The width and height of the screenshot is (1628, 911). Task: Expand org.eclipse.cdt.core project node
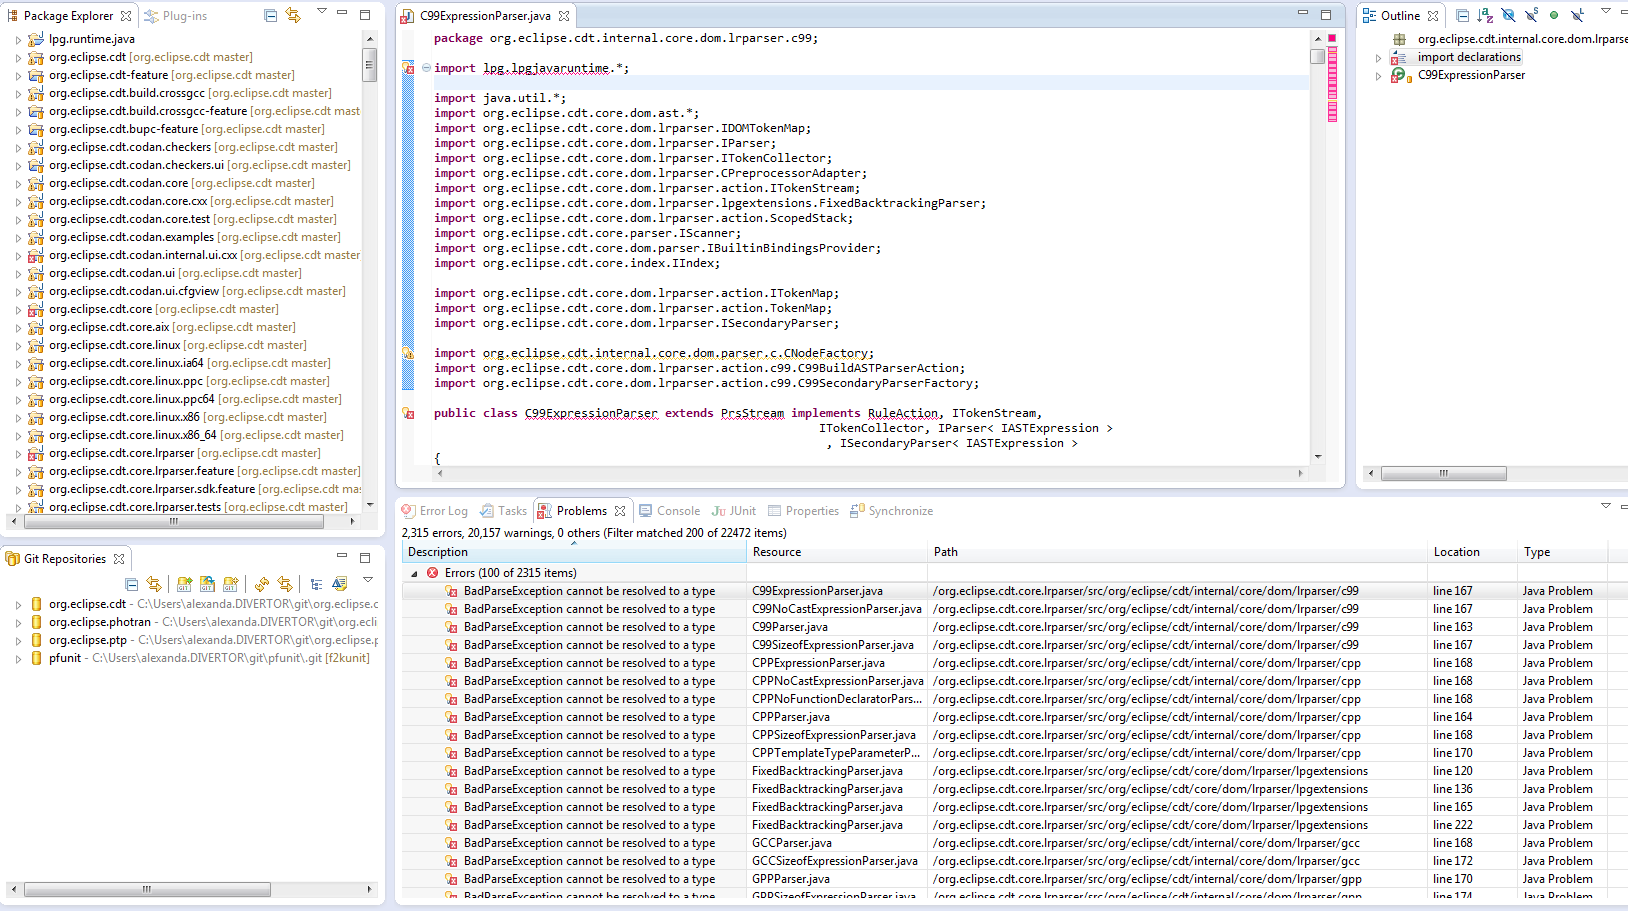(x=18, y=310)
